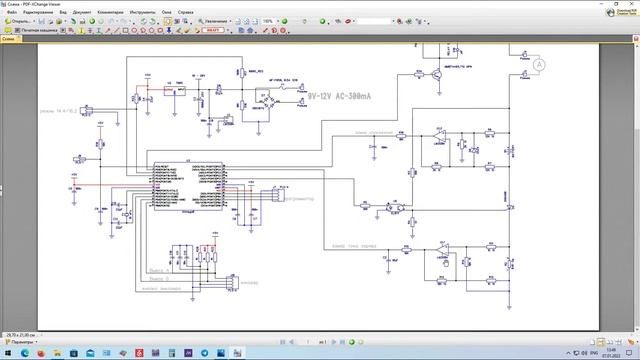Open the Файл menu

[12, 12]
